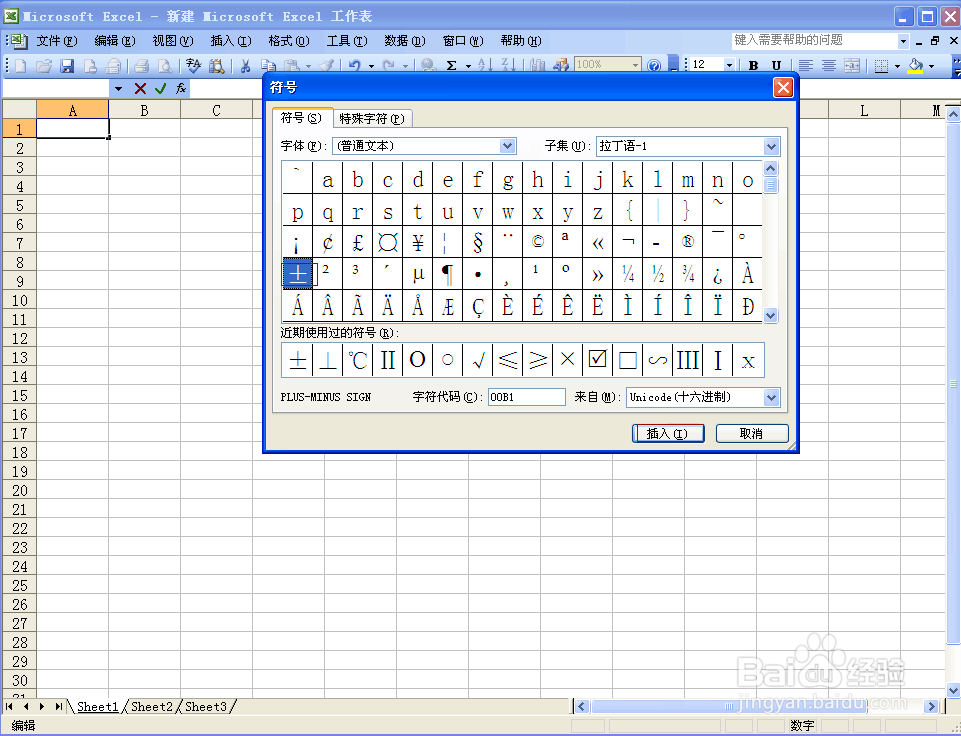Click the Sort Ascending A-Z icon
The width and height of the screenshot is (961, 736).
click(485, 66)
